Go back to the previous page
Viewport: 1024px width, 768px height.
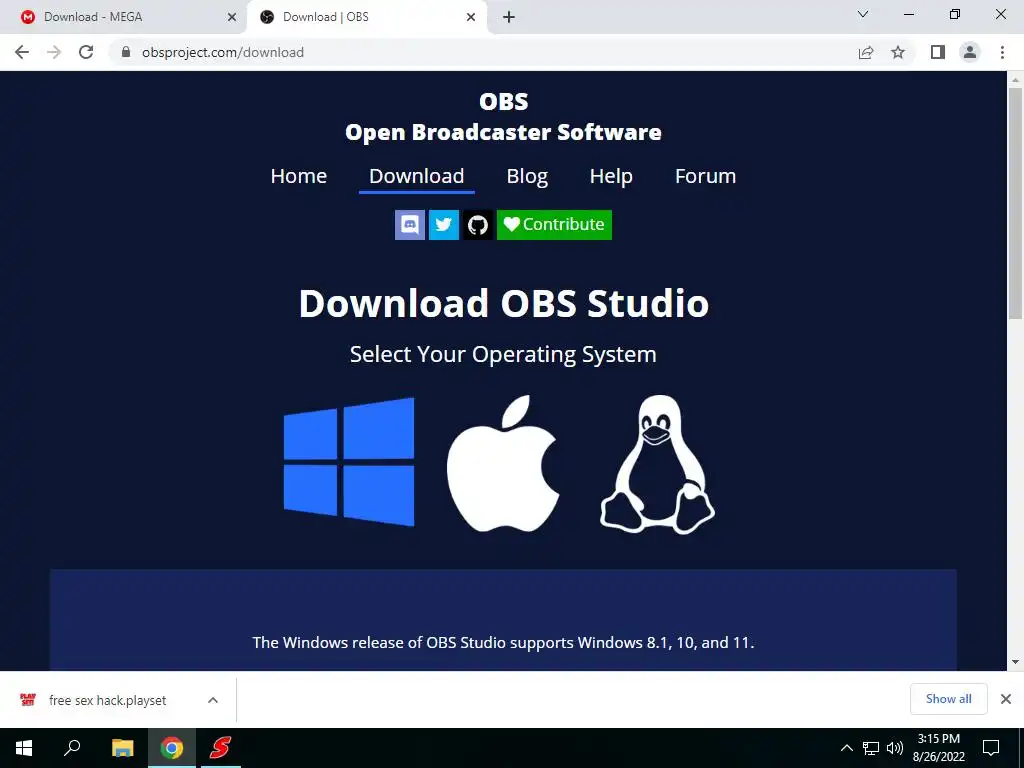(22, 52)
